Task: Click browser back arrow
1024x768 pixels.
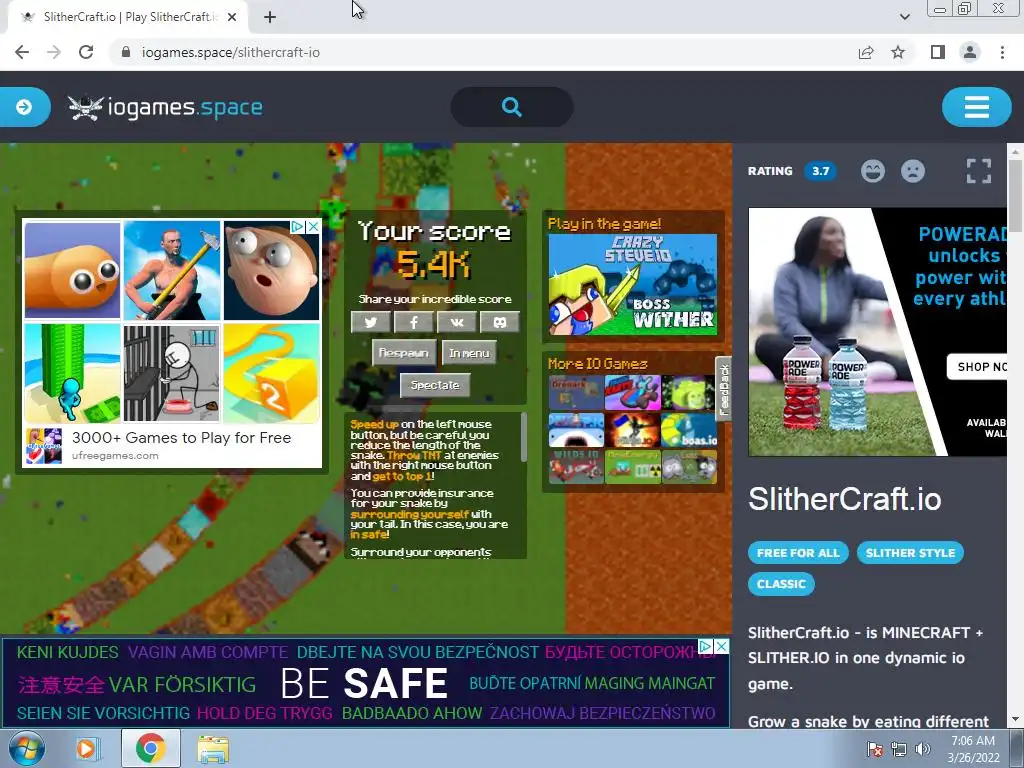Action: (x=22, y=52)
